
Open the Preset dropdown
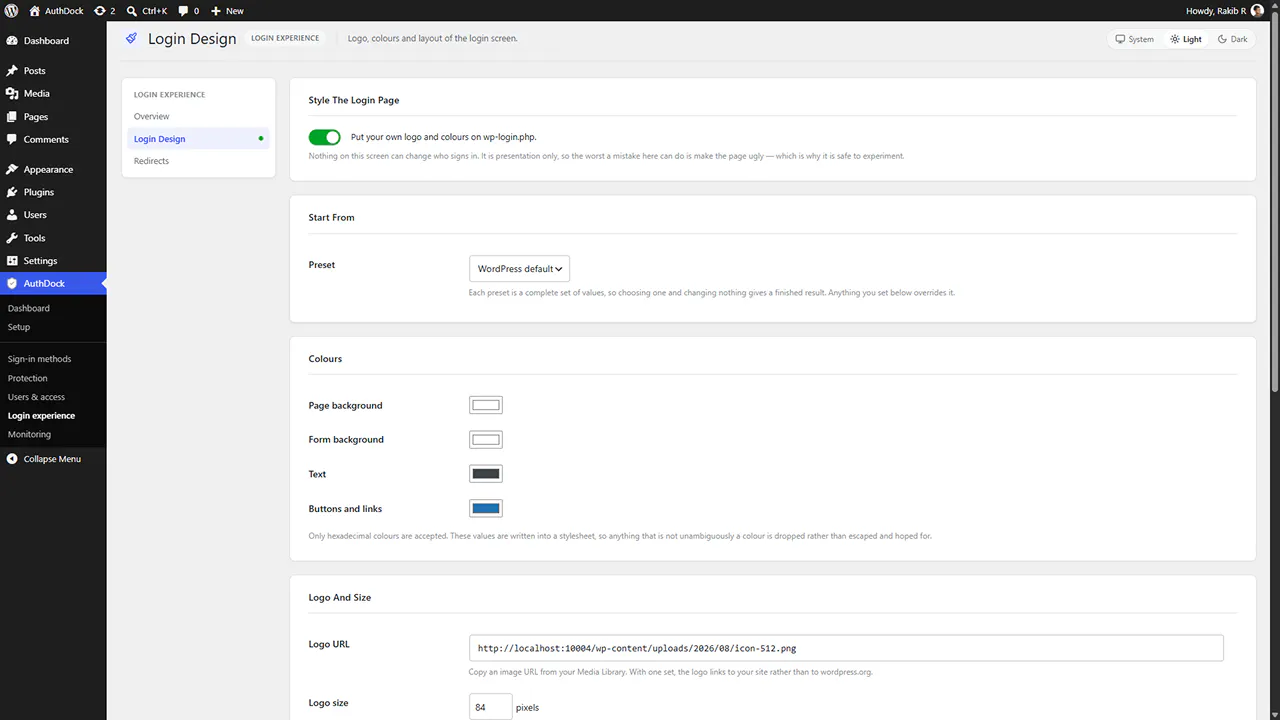[x=519, y=269]
